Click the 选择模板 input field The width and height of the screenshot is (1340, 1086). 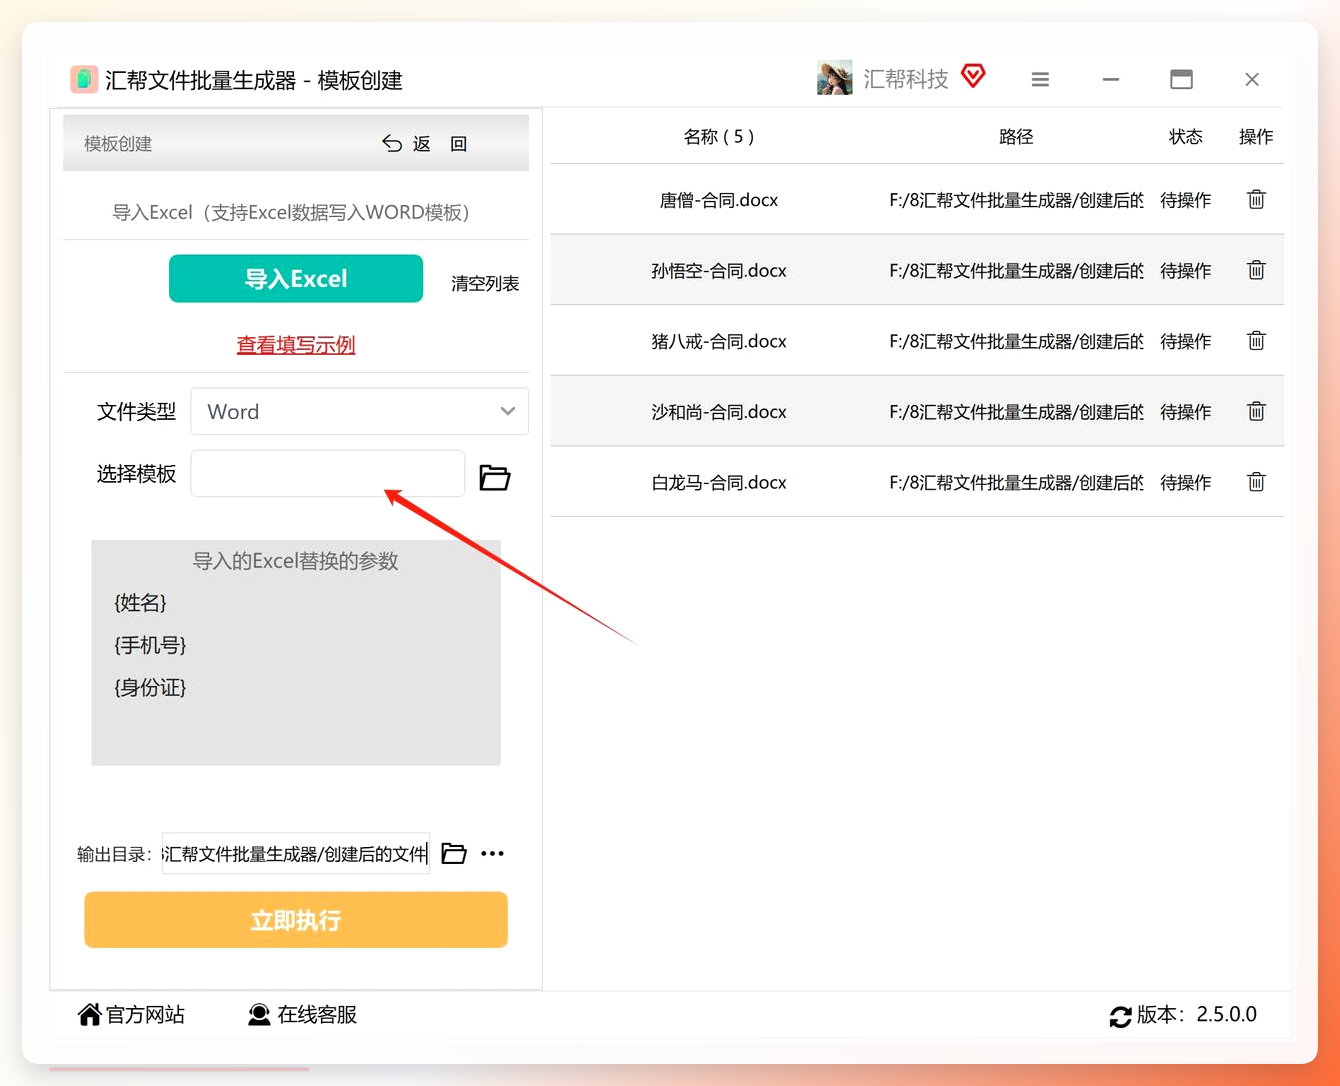pos(328,473)
